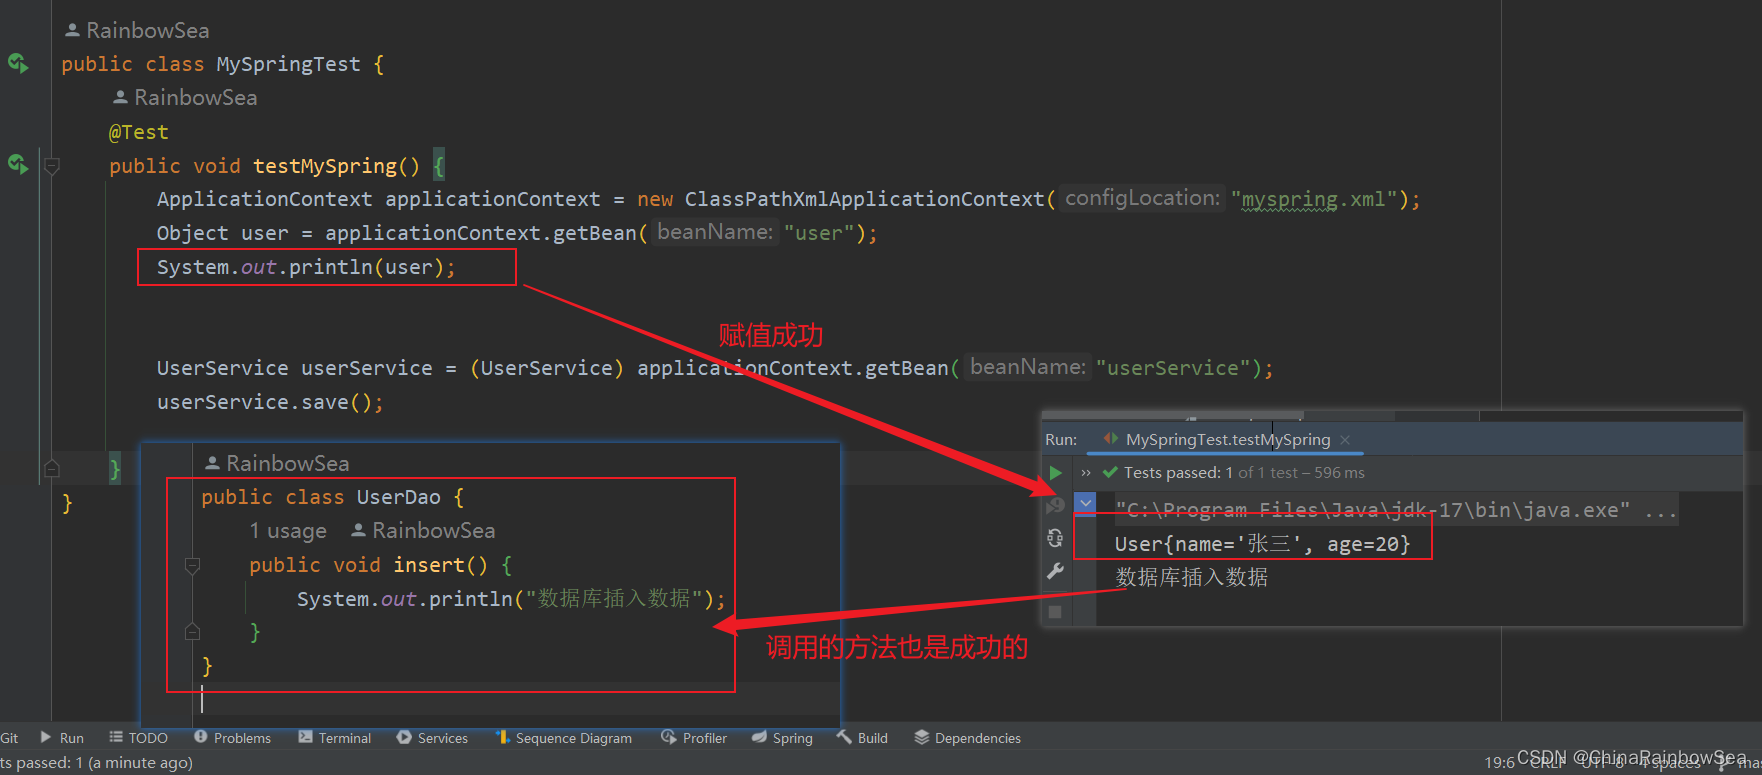Viewport: 1762px width, 775px height.
Task: Click RainbowSea author hint above class UserDao
Action: (x=277, y=464)
